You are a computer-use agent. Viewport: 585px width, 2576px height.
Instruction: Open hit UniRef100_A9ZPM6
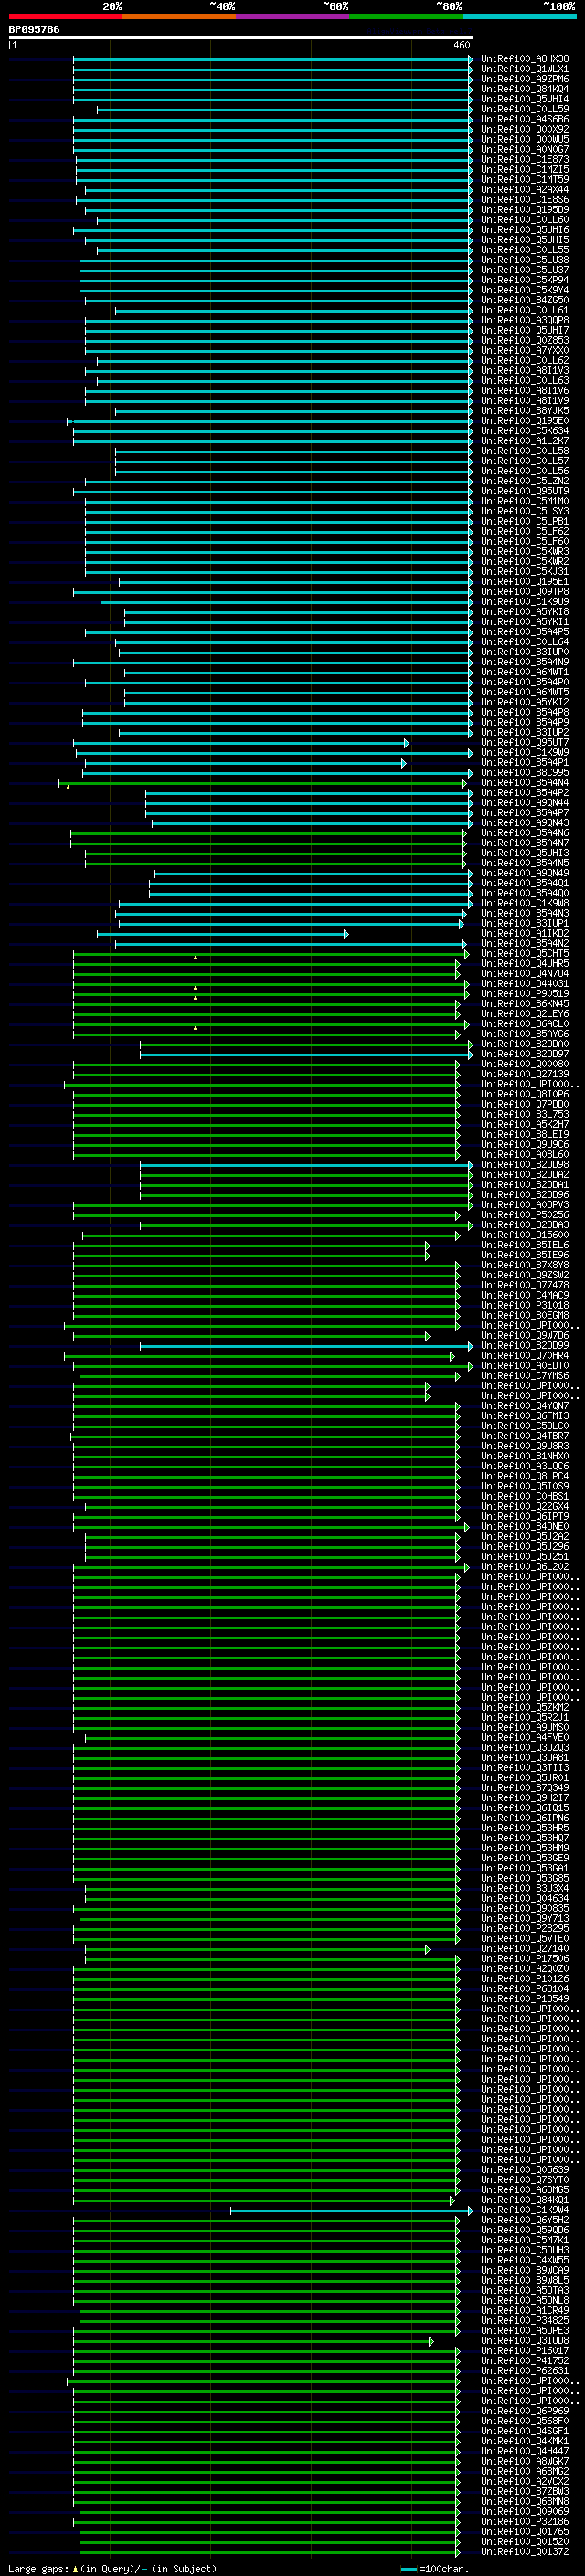pyautogui.click(x=525, y=79)
